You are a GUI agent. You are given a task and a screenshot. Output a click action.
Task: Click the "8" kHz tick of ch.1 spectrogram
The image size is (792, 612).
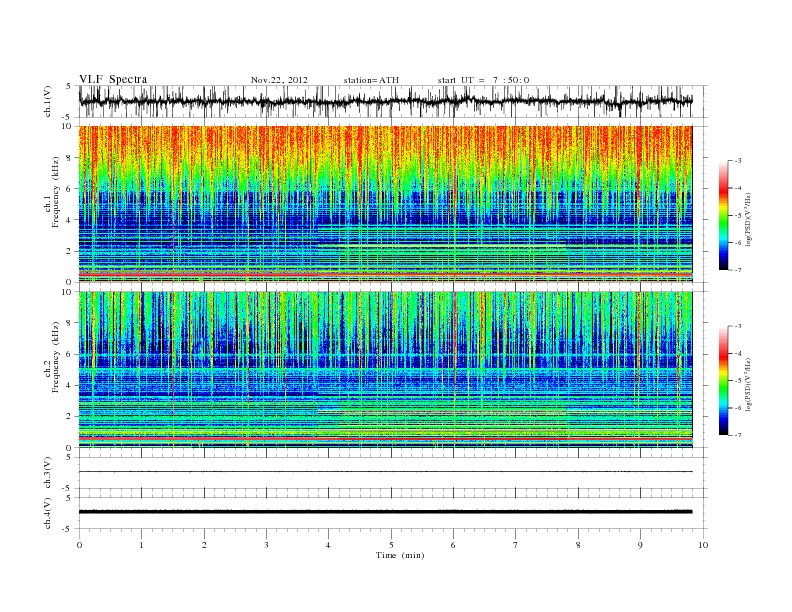point(69,158)
